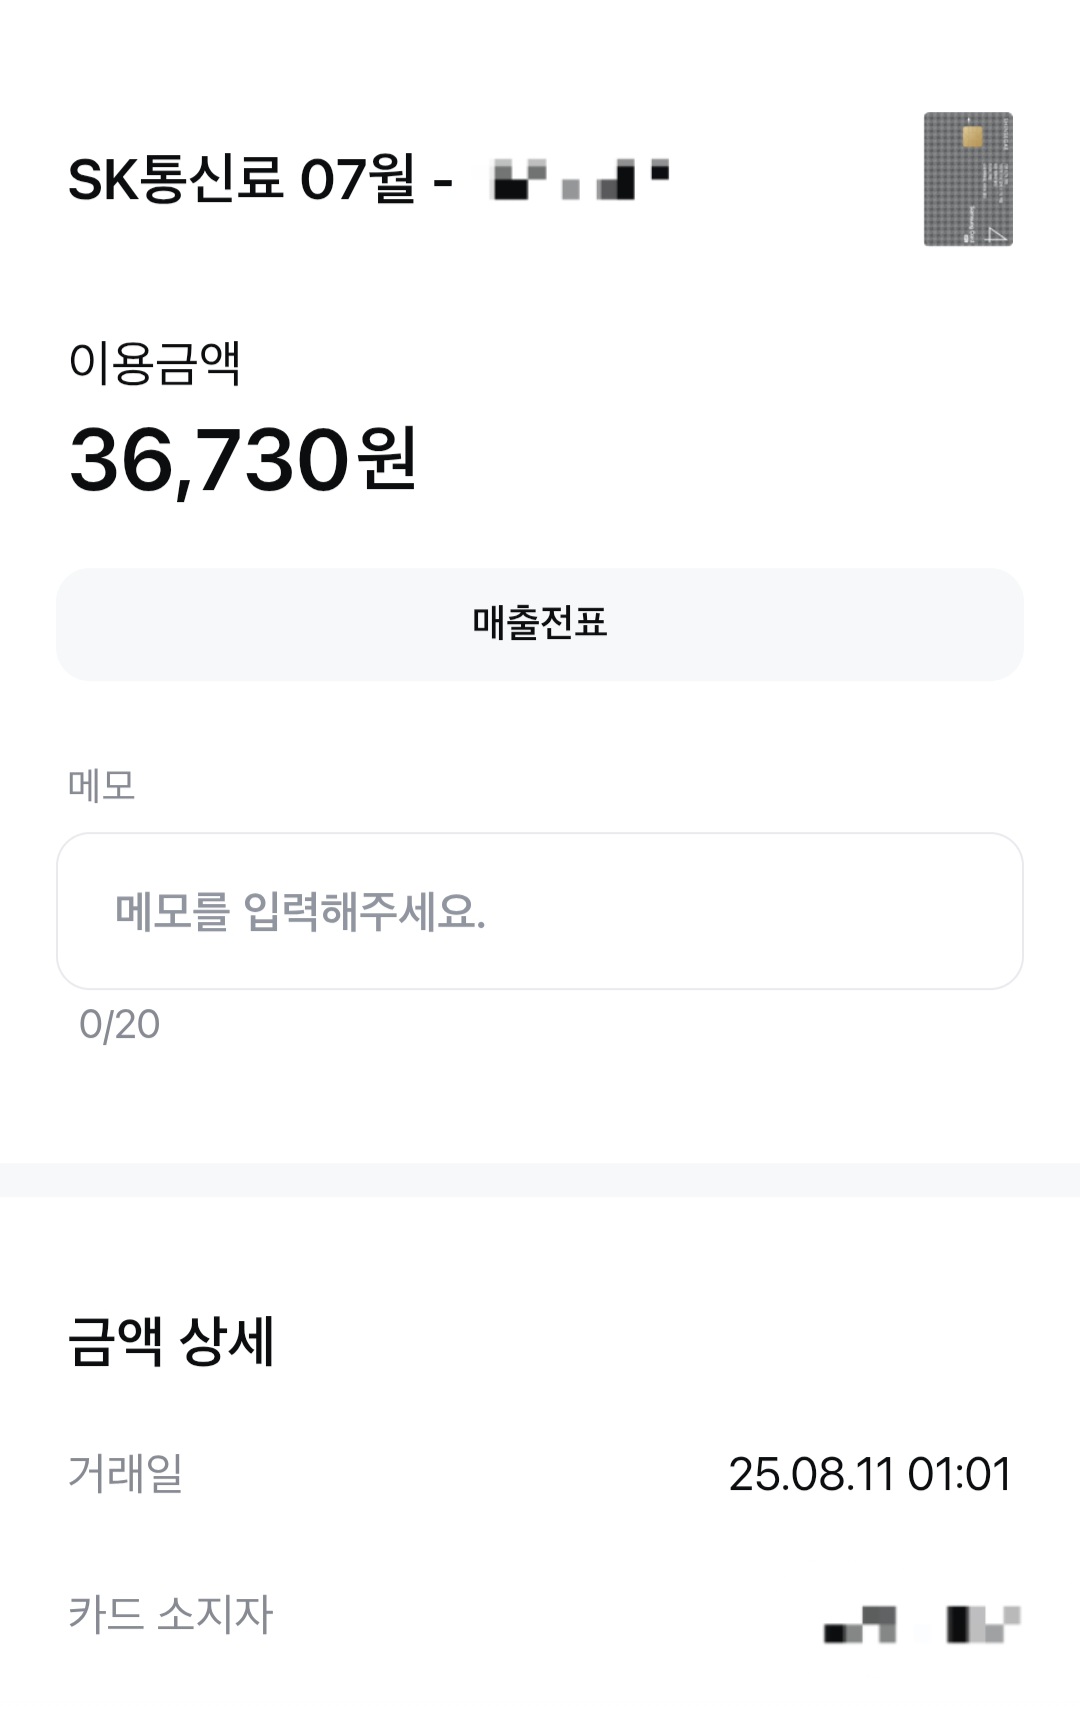This screenshot has height=1725, width=1080.
Task: Tap the SK통신료 07월 transaction title
Action: point(240,180)
